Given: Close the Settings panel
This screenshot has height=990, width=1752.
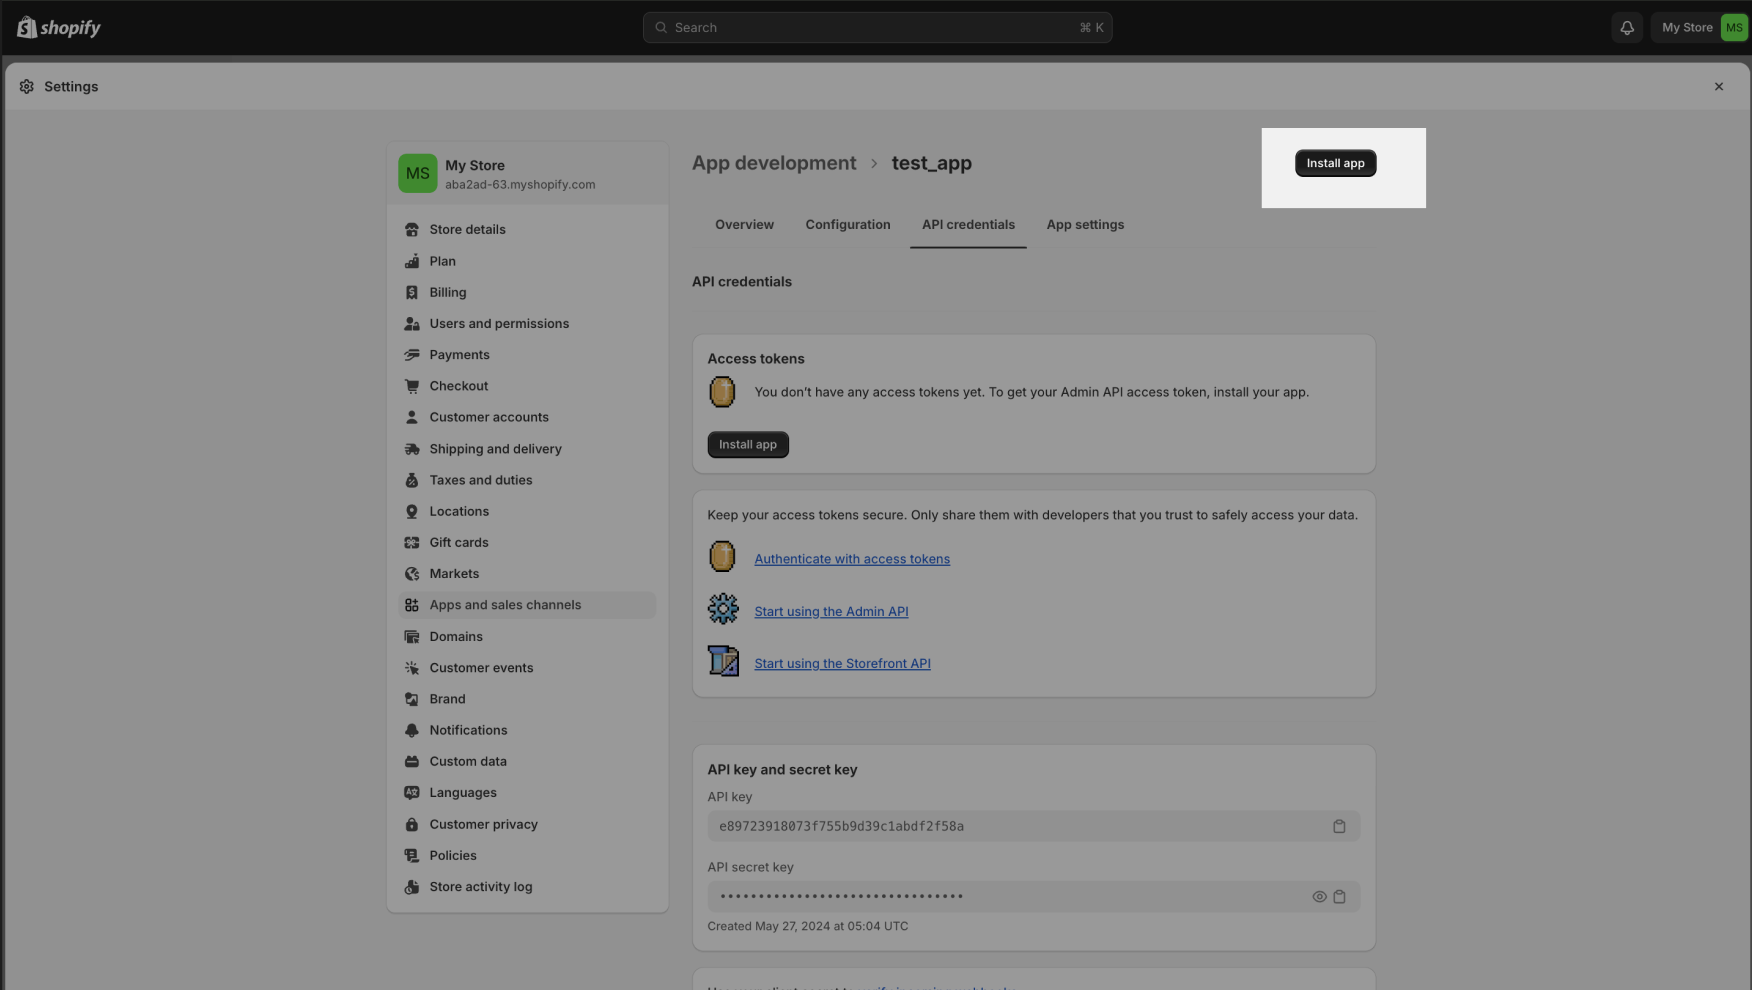Looking at the screenshot, I should 1718,87.
